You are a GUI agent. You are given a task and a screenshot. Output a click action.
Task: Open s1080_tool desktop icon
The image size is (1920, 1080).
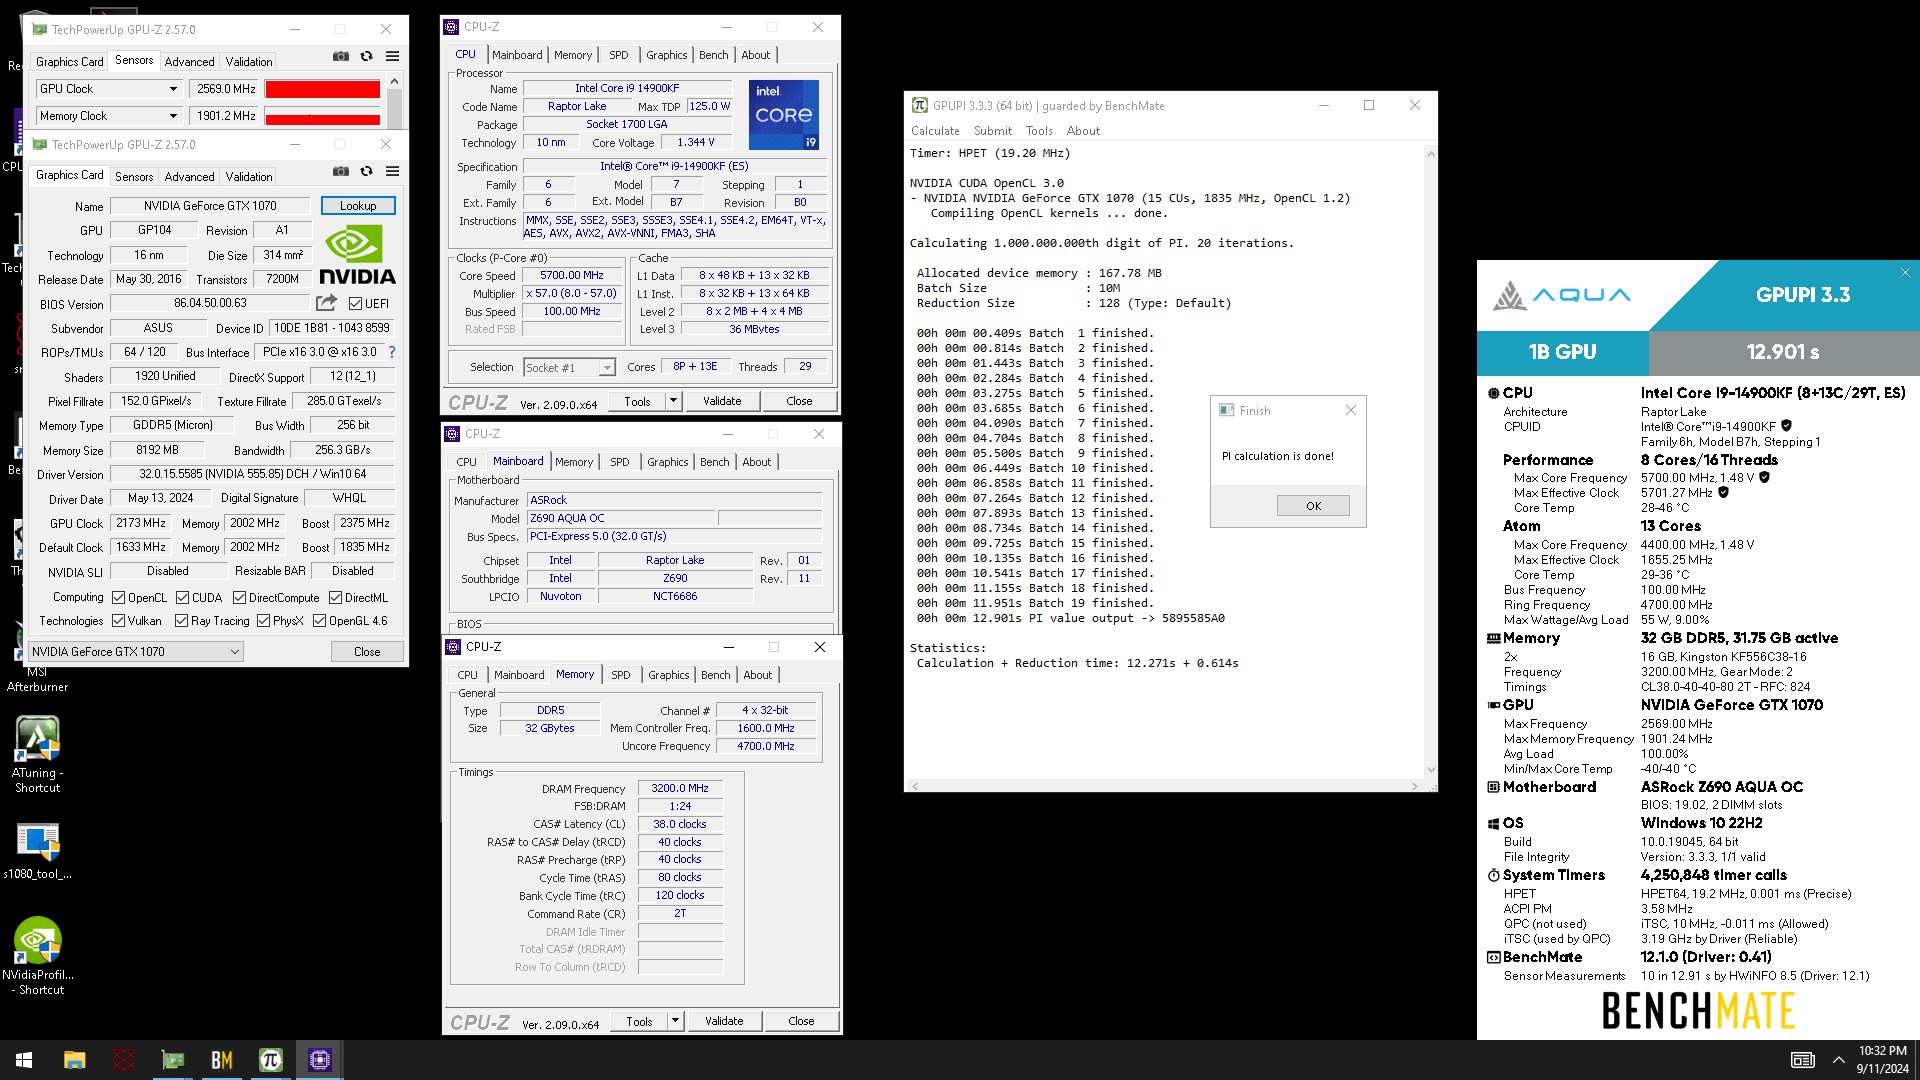(x=37, y=851)
